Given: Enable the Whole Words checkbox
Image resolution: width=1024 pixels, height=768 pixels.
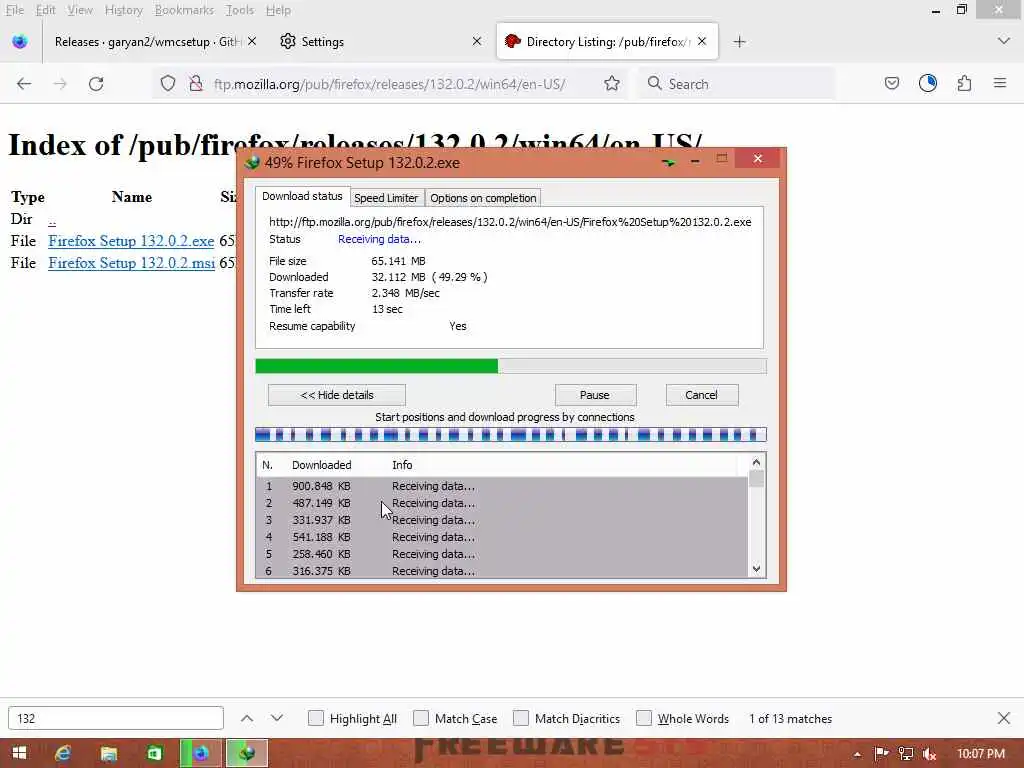Looking at the screenshot, I should (644, 718).
